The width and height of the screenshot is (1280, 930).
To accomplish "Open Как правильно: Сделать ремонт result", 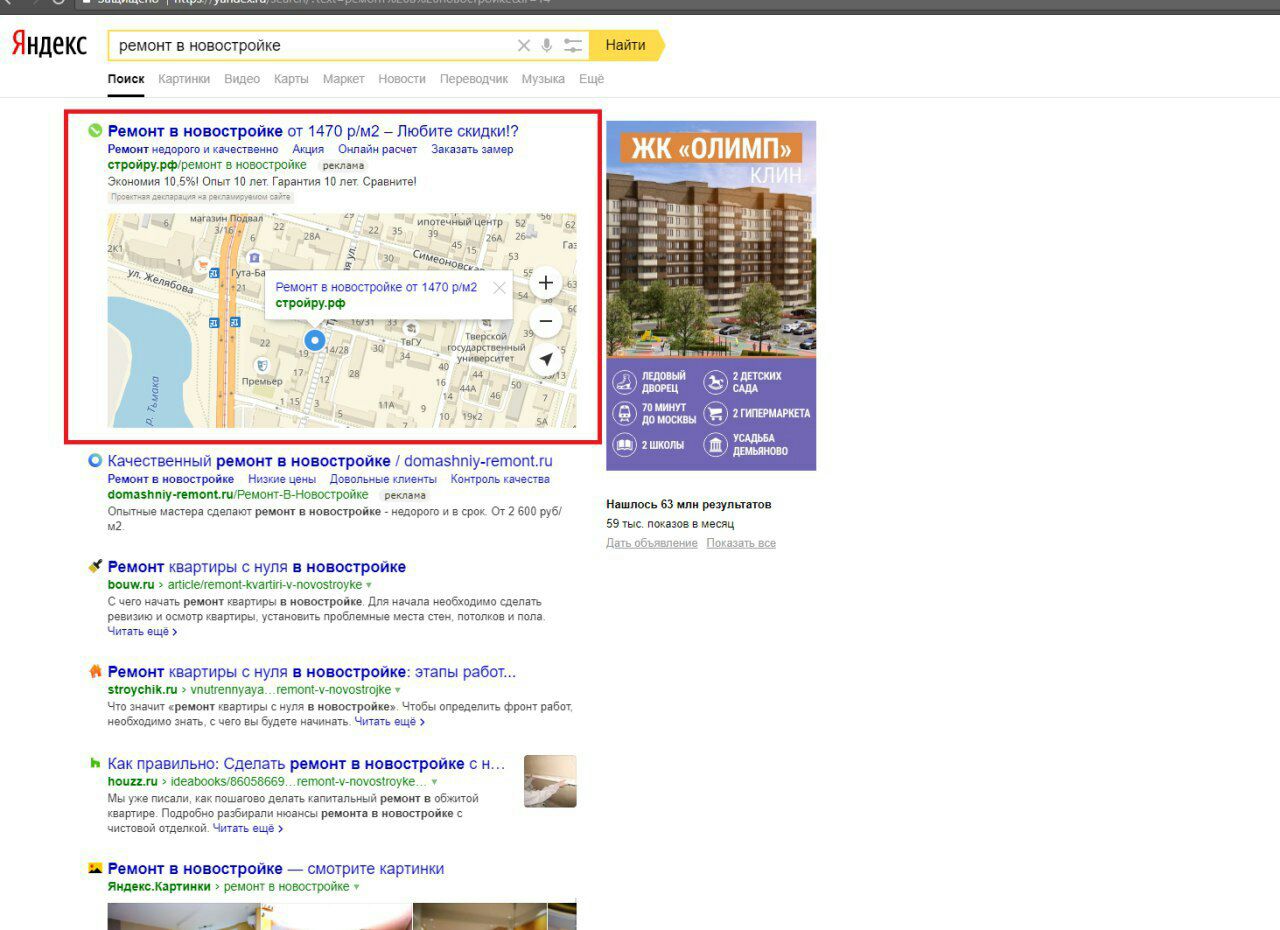I will [x=306, y=764].
